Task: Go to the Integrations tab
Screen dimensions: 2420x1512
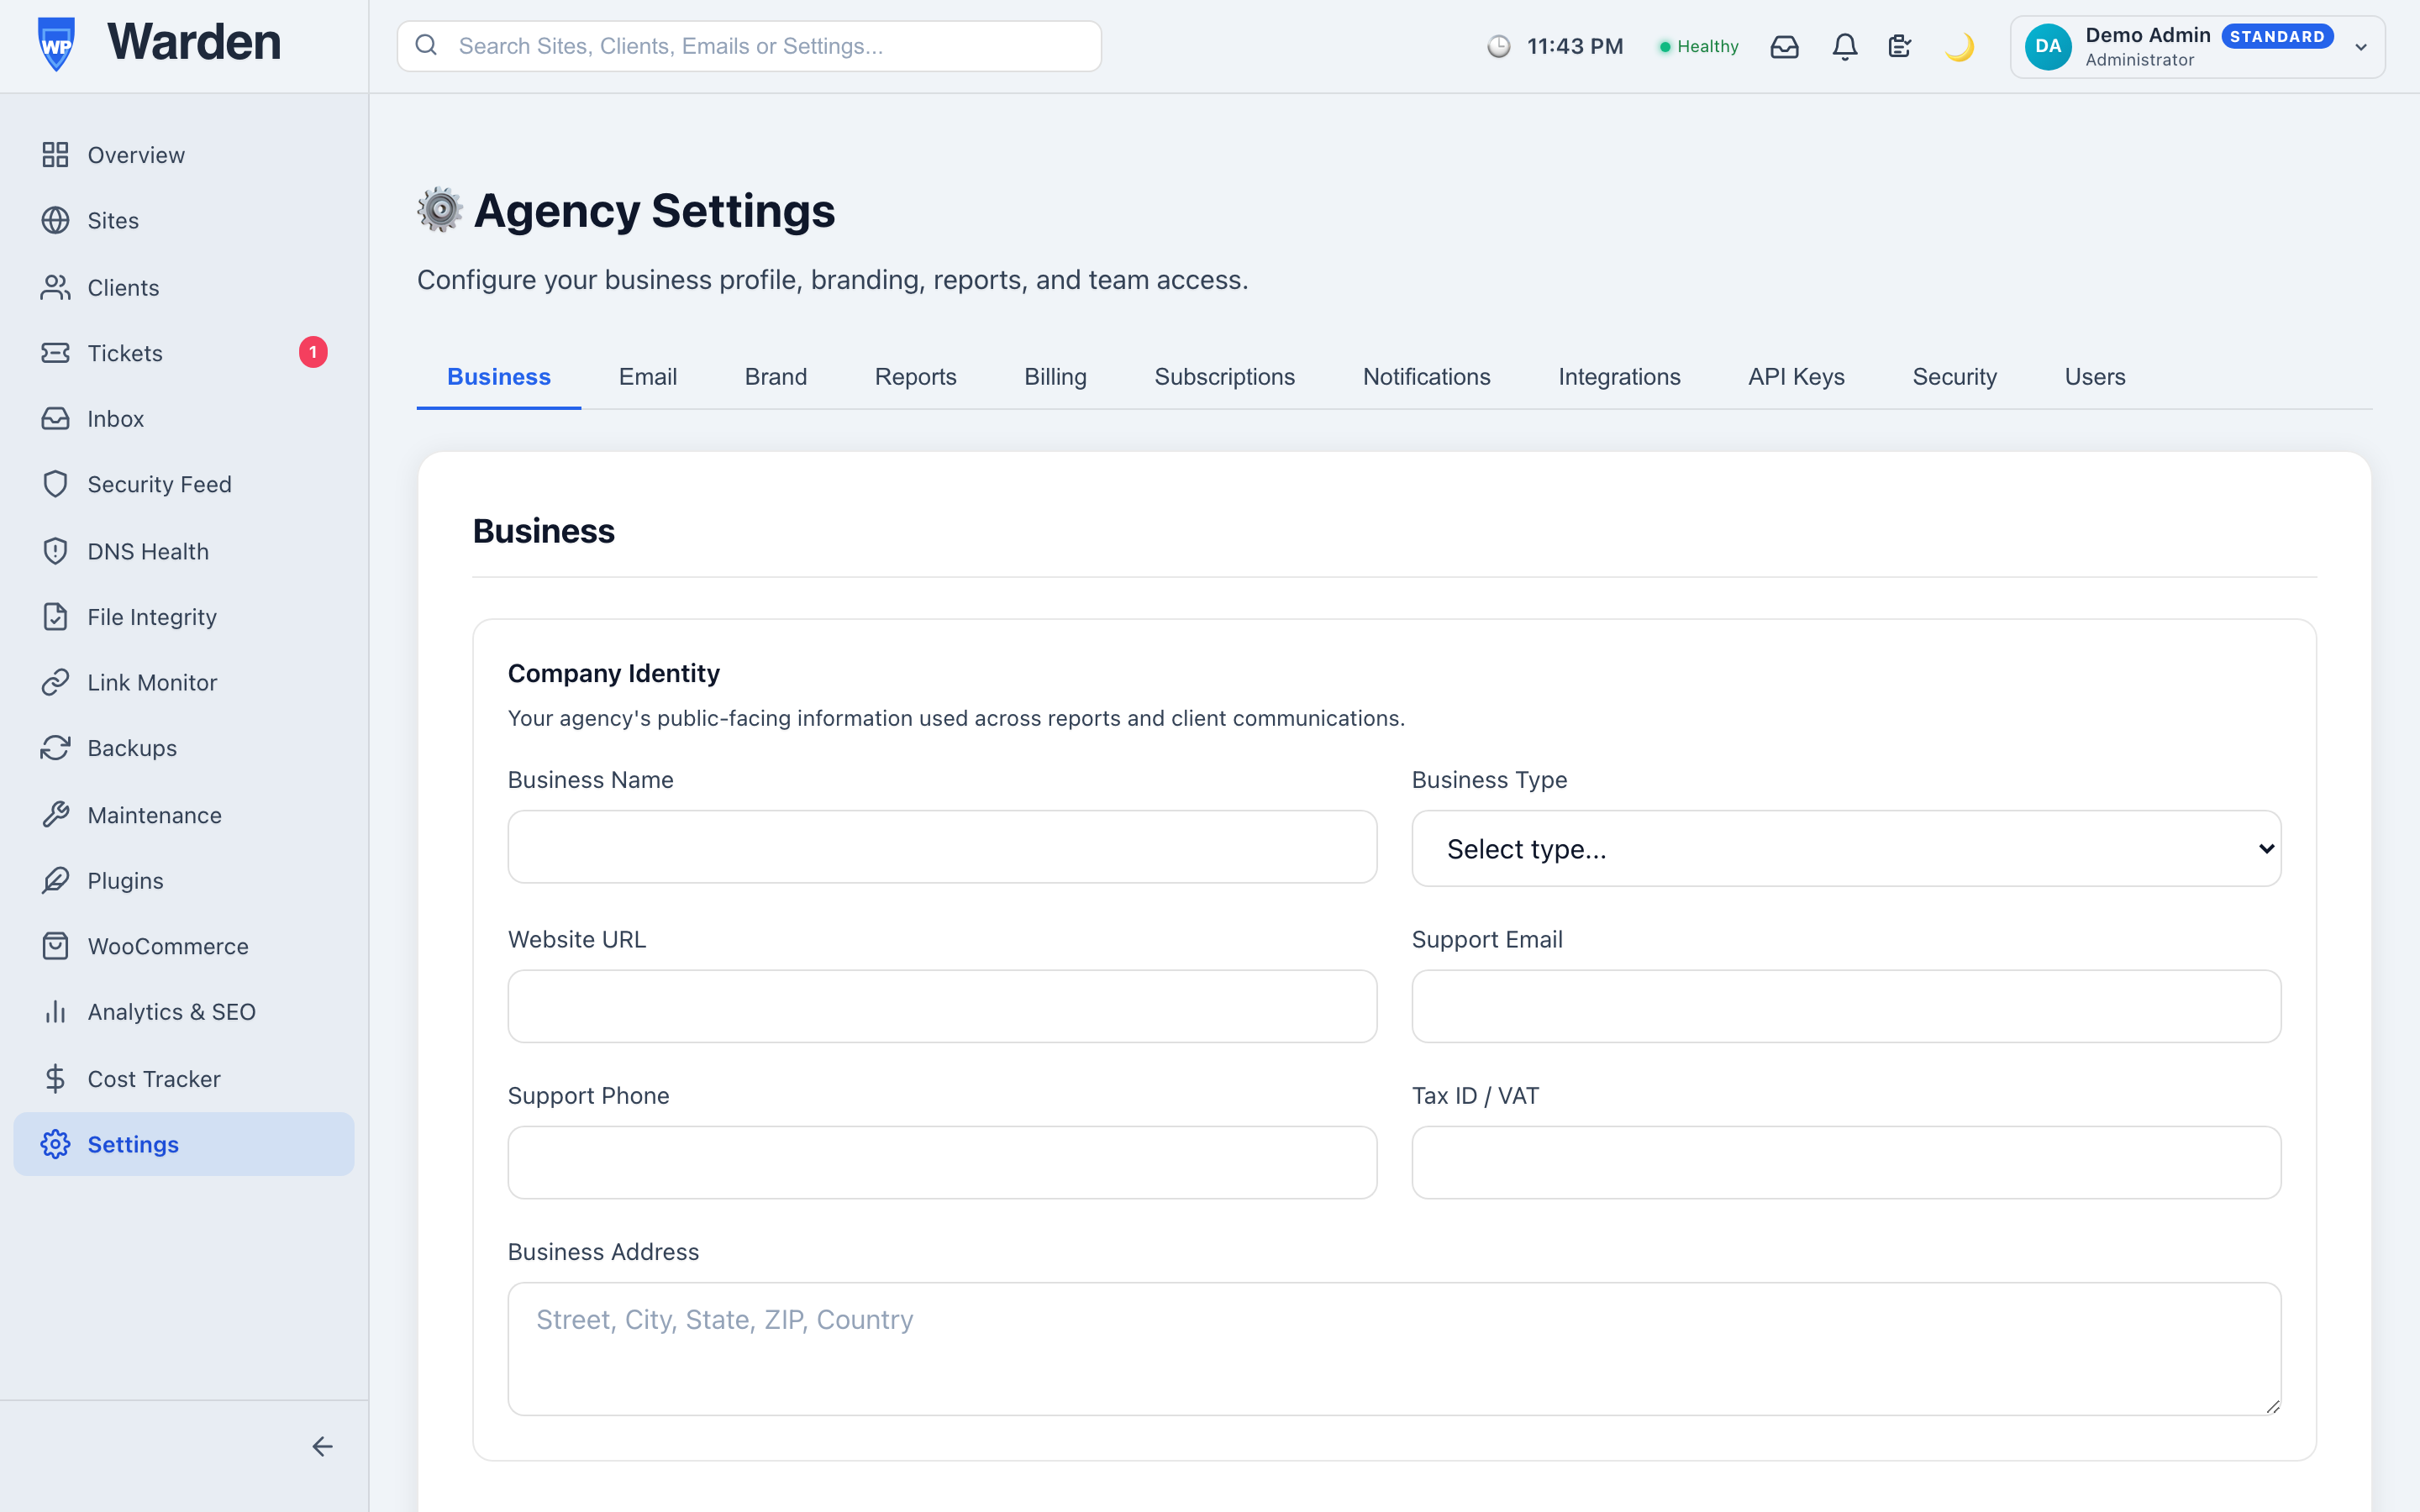Action: click(x=1619, y=376)
